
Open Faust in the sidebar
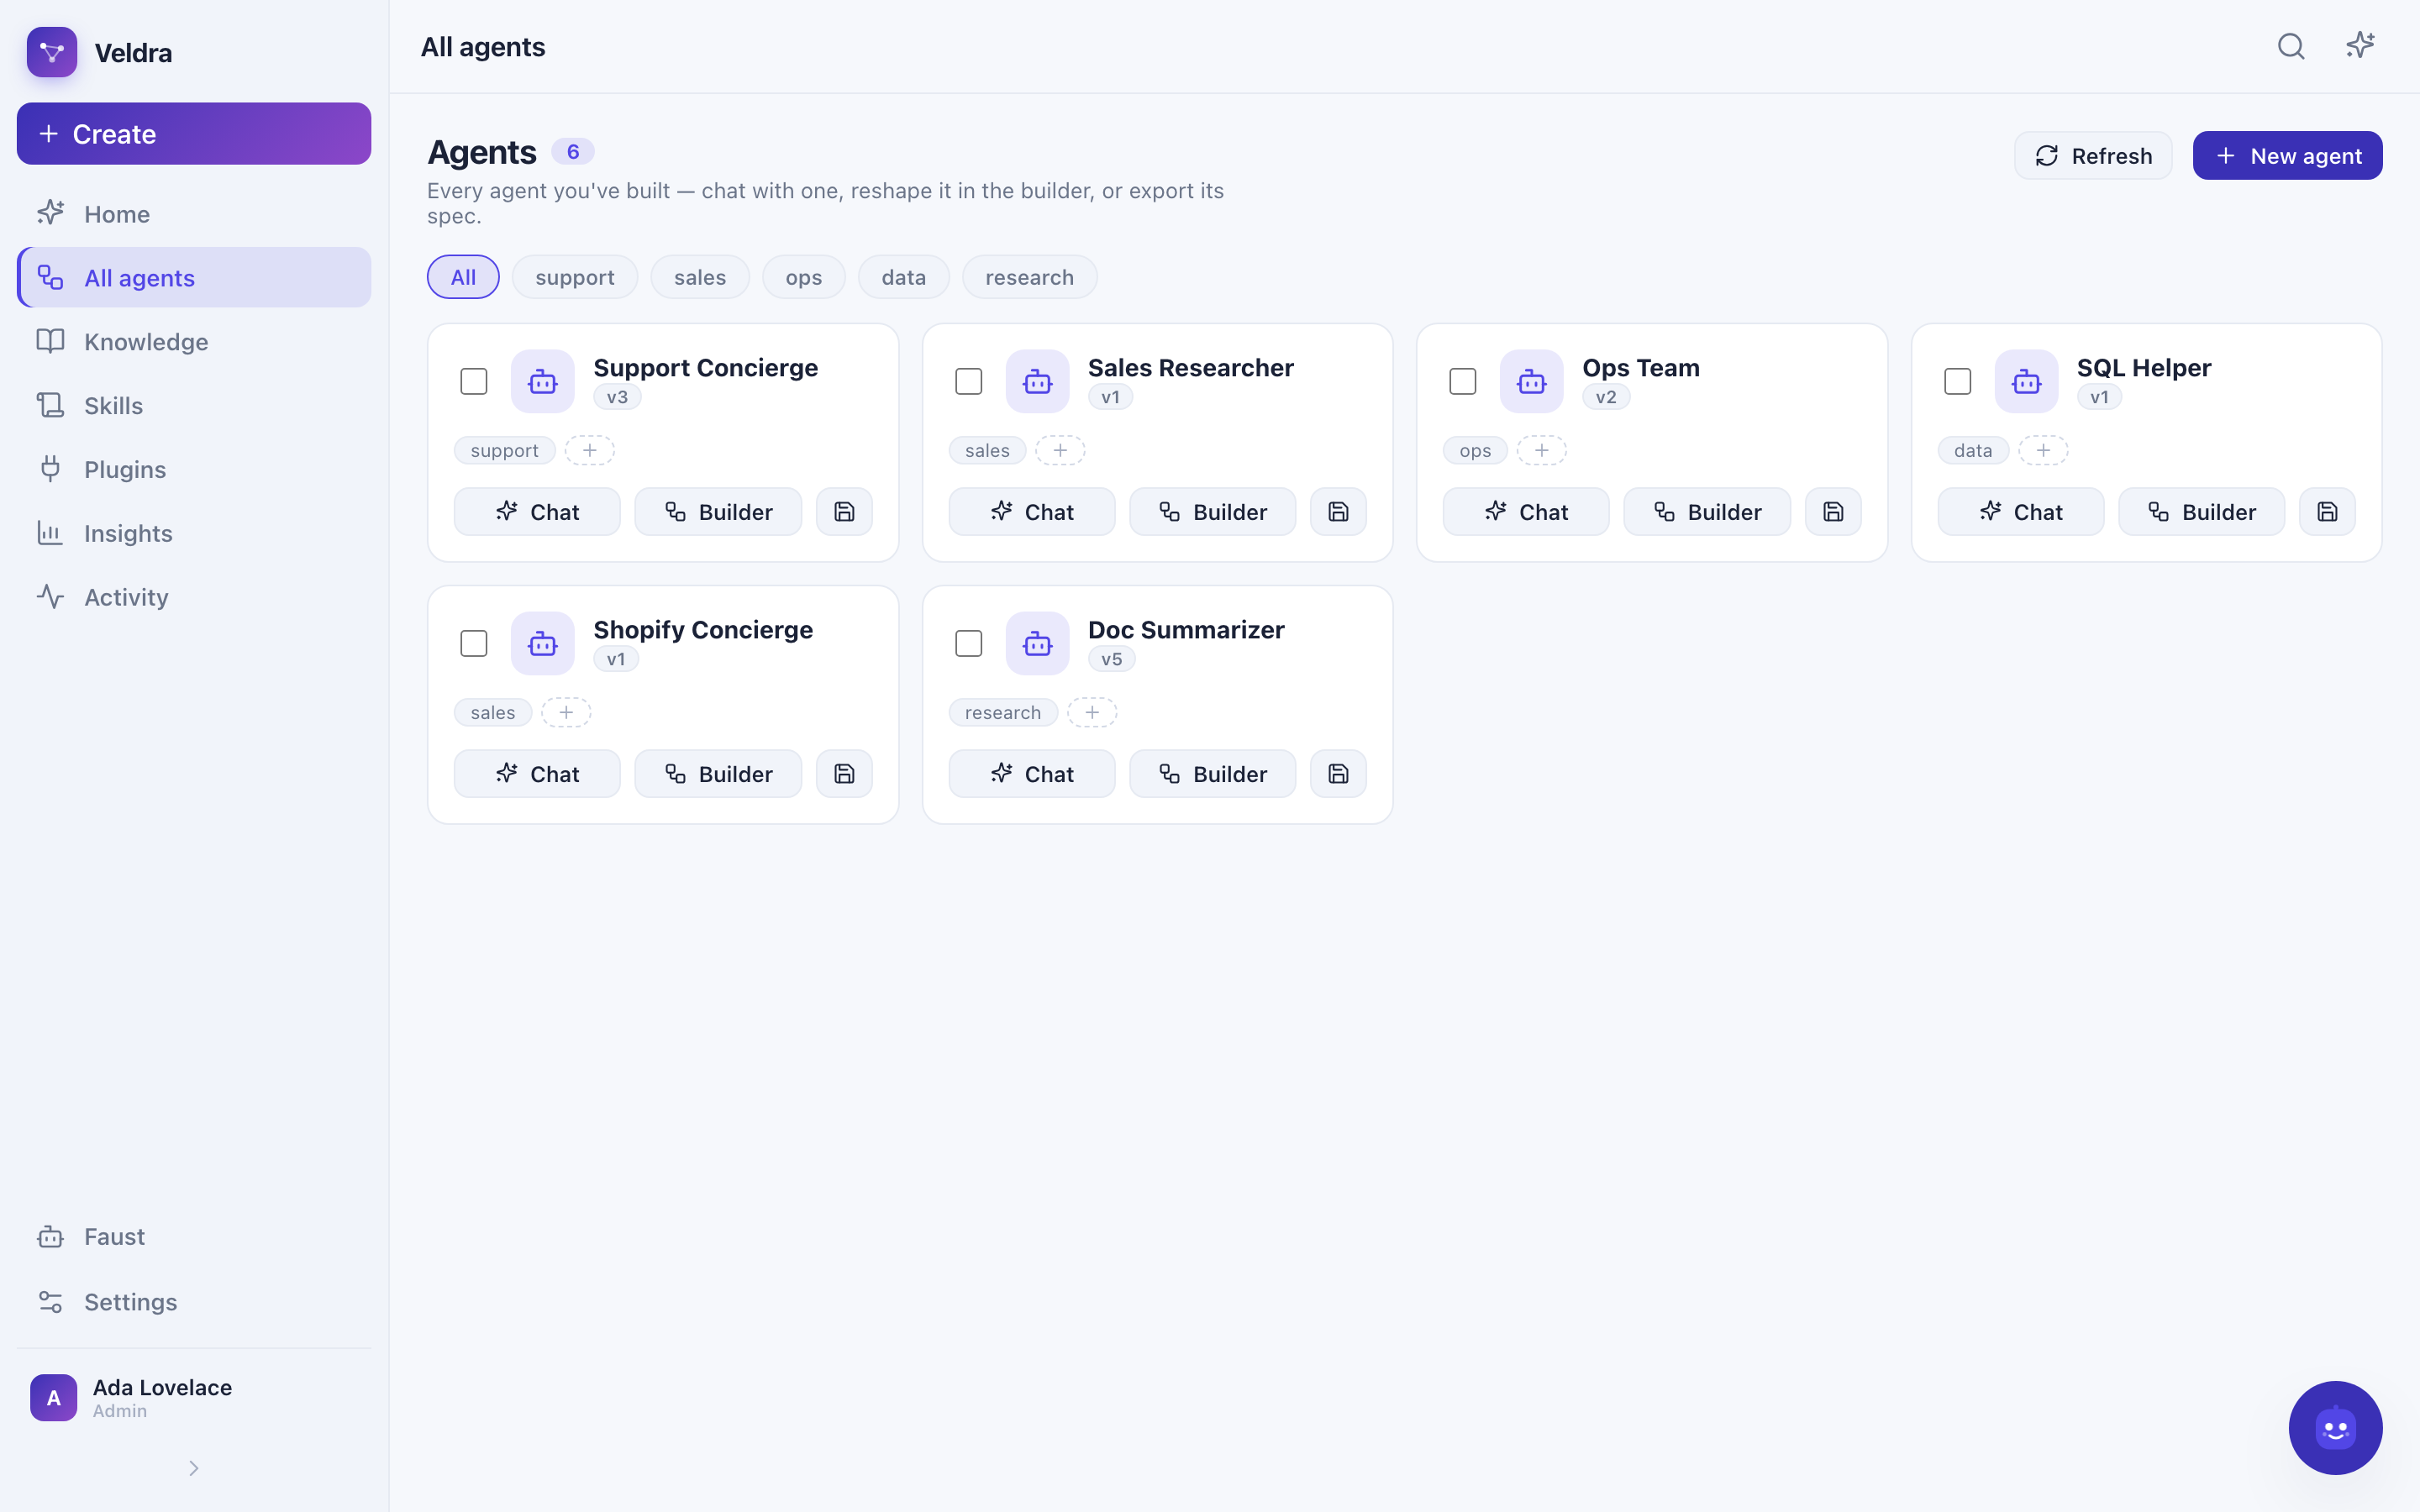pos(194,1237)
